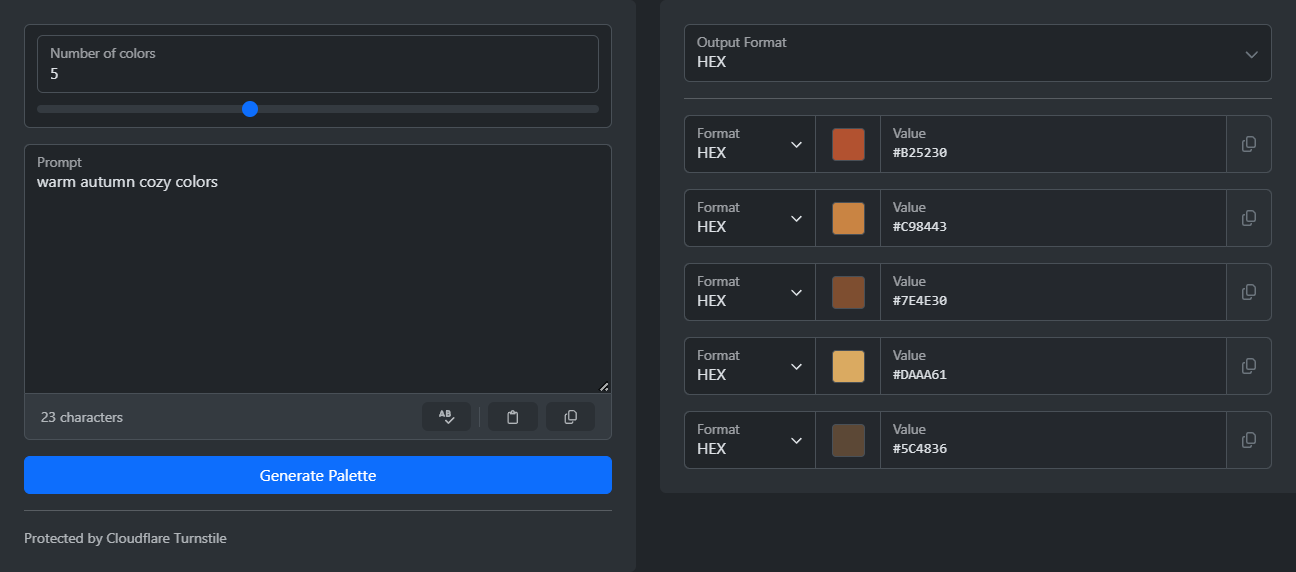Click the #B25230 value field
This screenshot has height=572, width=1296.
click(1053, 144)
